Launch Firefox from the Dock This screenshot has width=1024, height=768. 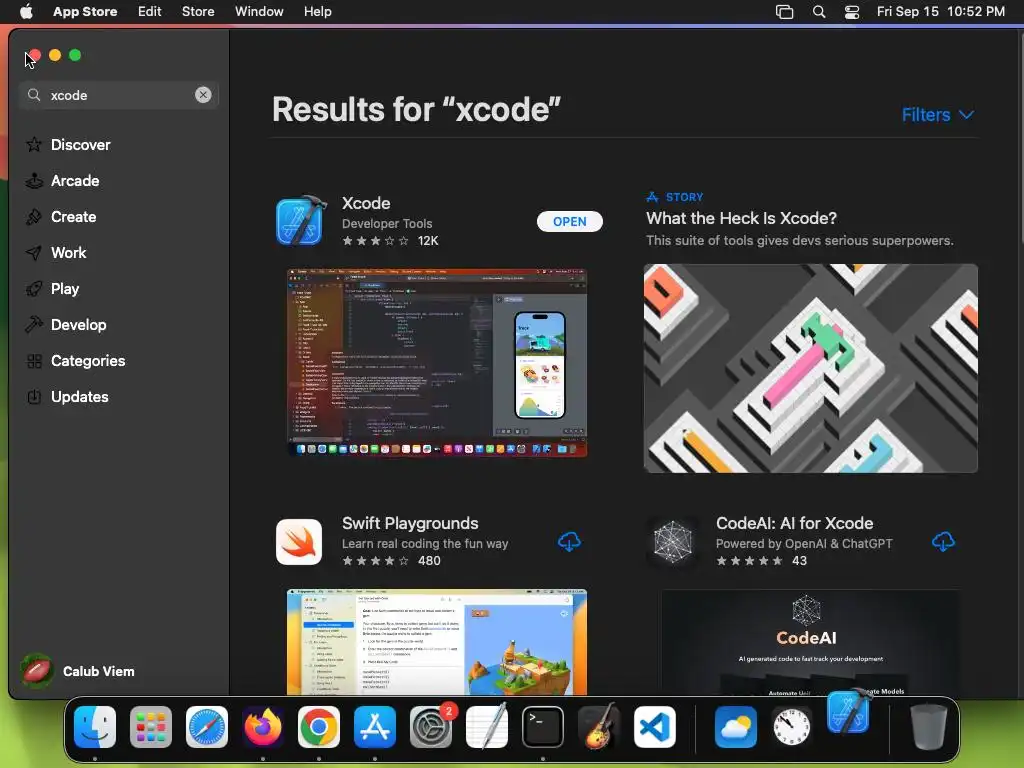pos(263,727)
